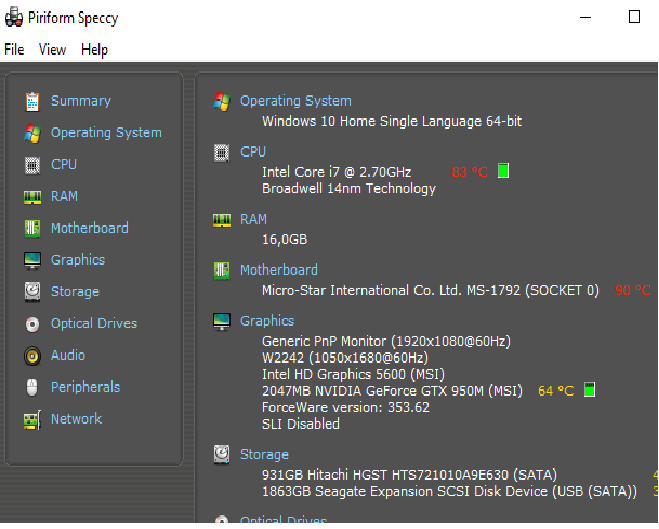Click 'SLI Disabled' line
The height and width of the screenshot is (529, 659).
click(x=301, y=424)
